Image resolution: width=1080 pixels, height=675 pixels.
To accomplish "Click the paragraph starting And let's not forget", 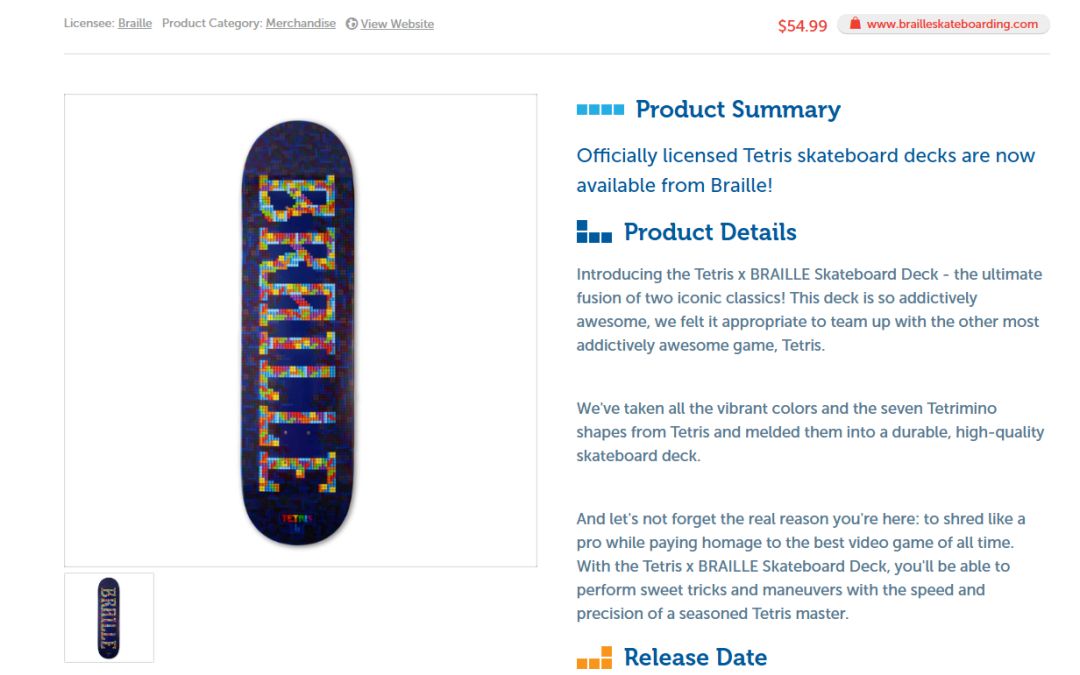I will [x=800, y=566].
